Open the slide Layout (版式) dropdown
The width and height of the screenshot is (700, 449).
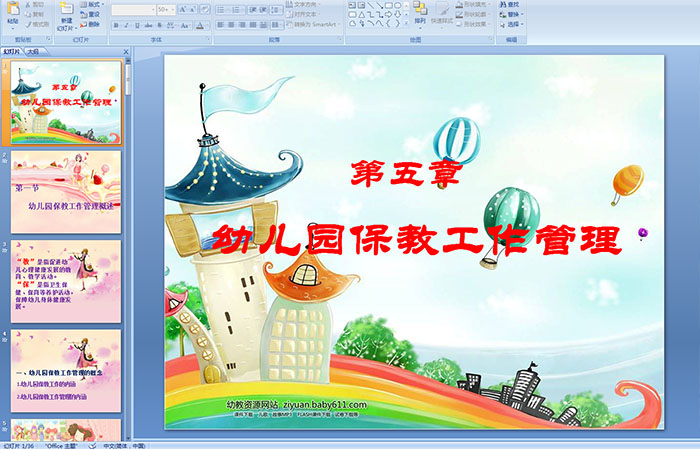tap(92, 4)
